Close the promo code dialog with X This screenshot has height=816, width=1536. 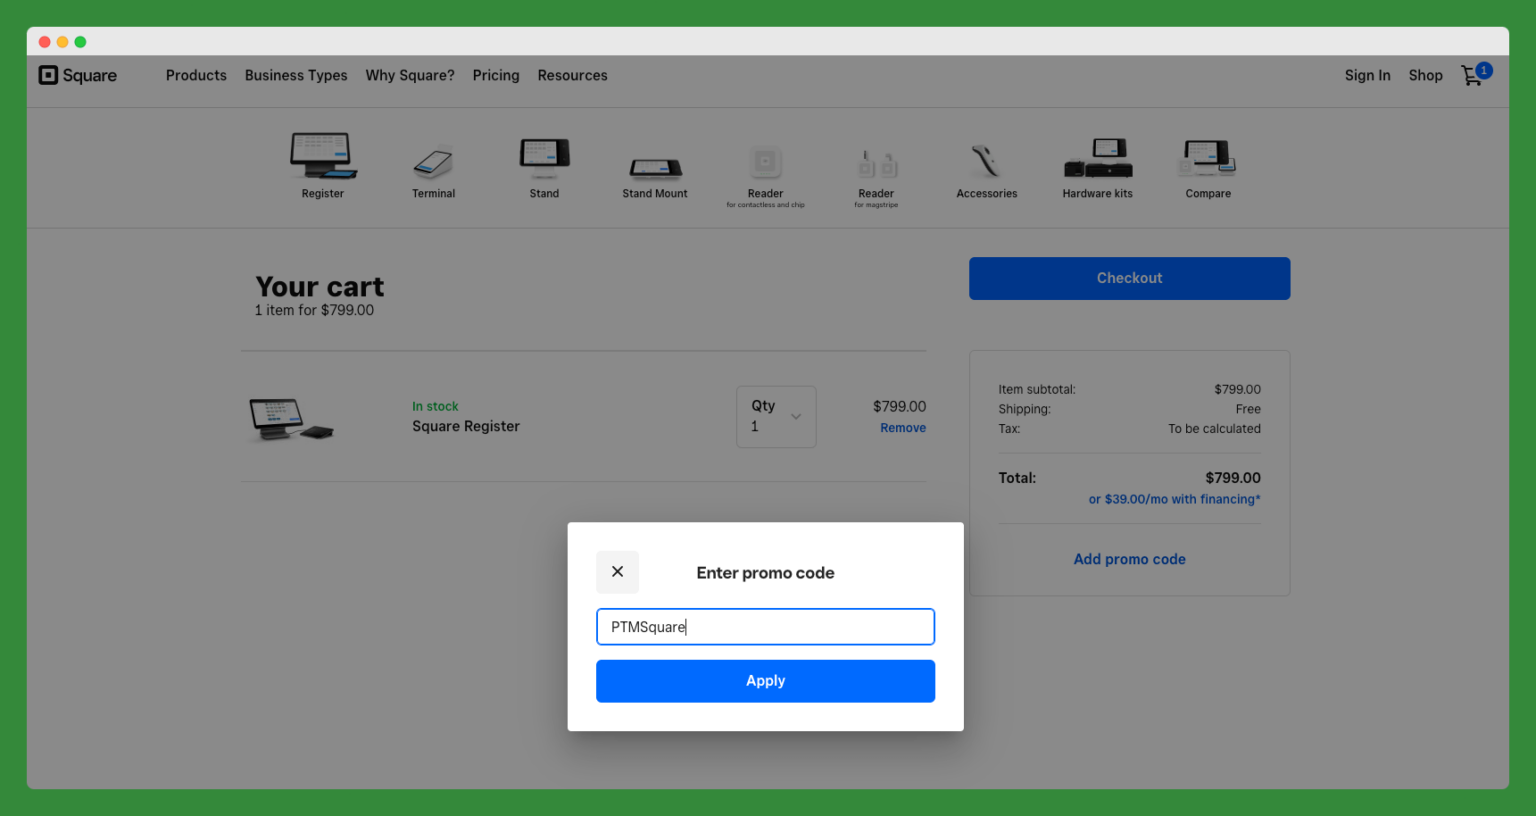click(617, 572)
